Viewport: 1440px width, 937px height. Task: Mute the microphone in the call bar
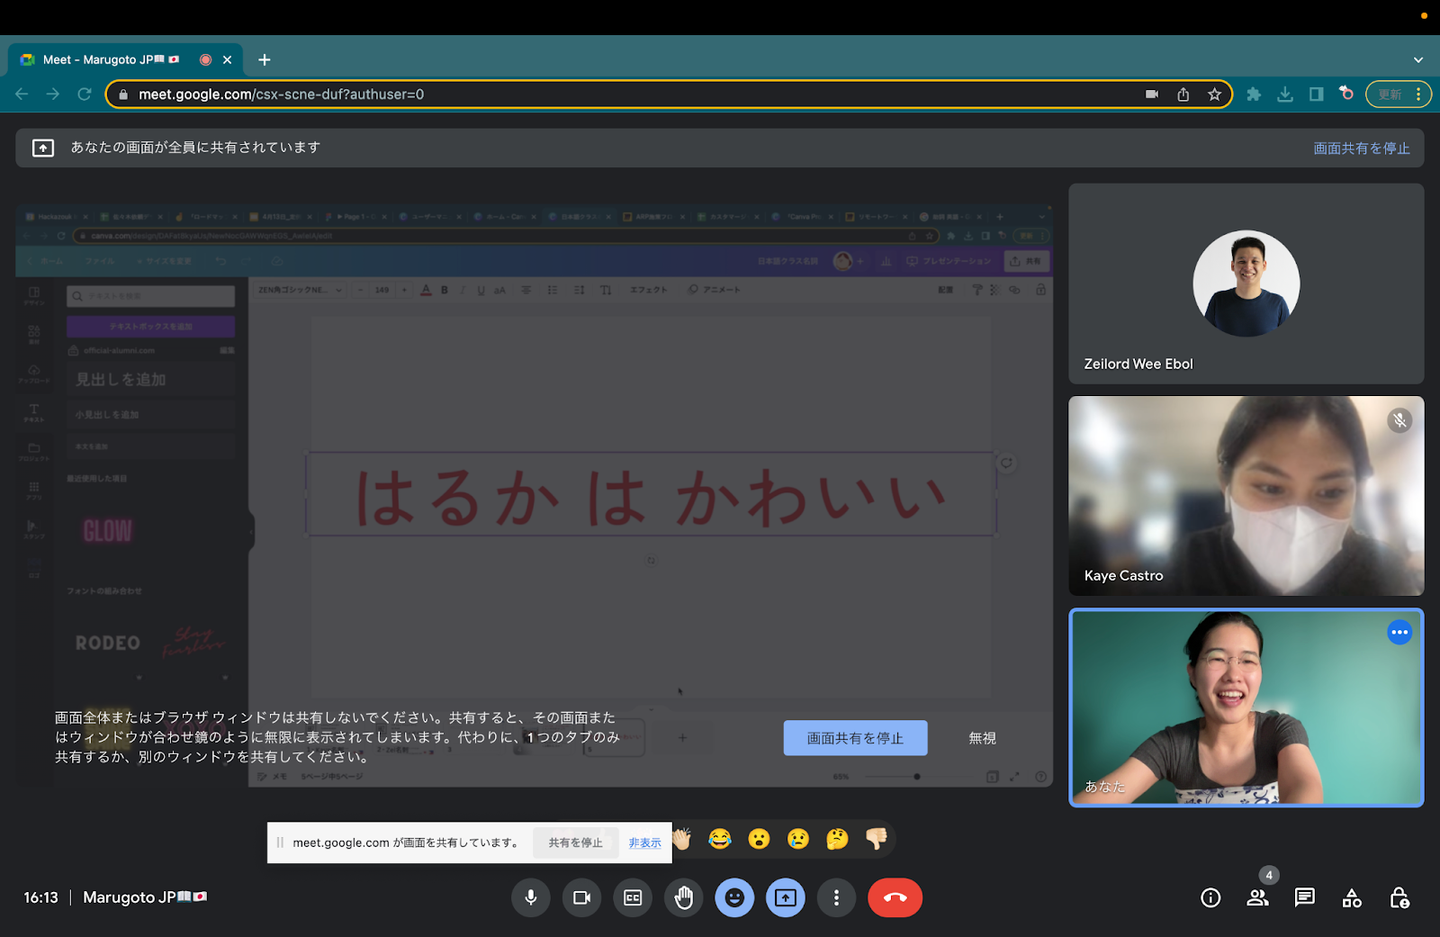coord(531,898)
